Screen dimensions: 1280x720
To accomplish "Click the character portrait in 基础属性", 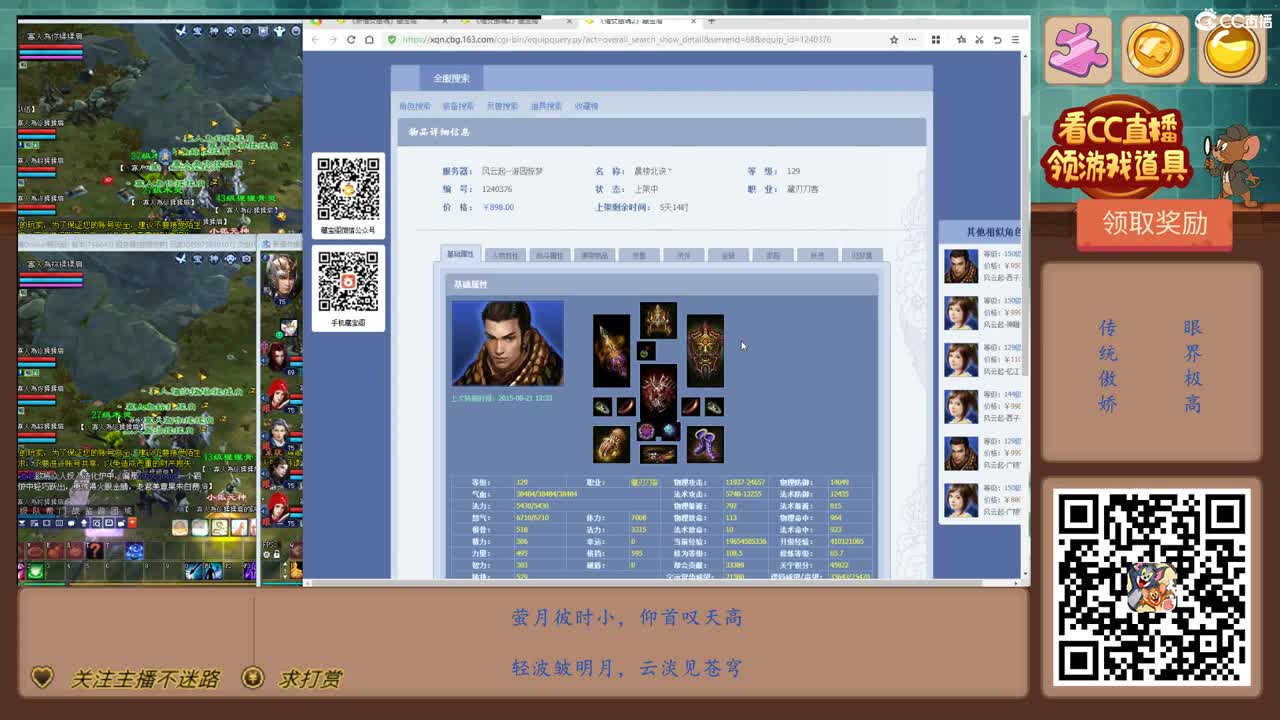I will coord(507,343).
